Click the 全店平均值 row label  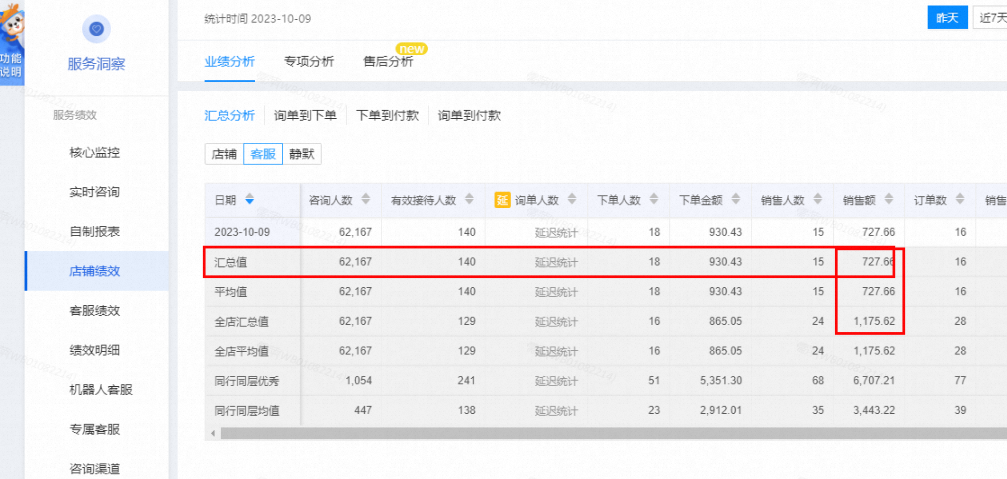click(242, 351)
